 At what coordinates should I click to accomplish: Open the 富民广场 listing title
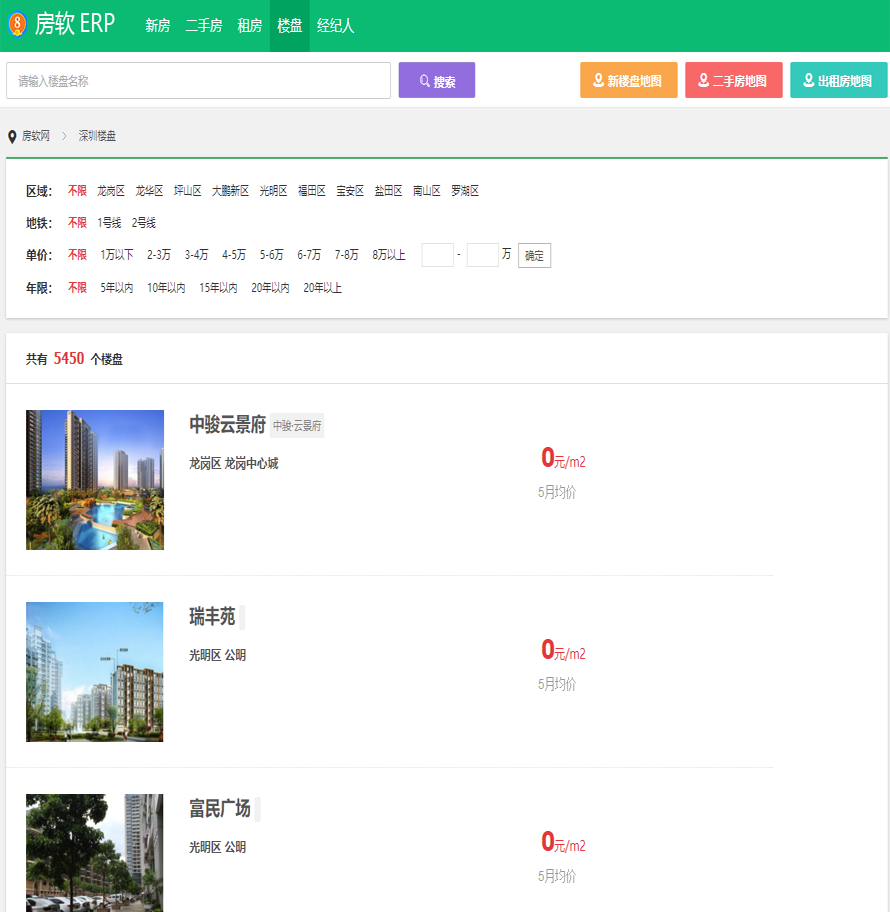point(220,808)
